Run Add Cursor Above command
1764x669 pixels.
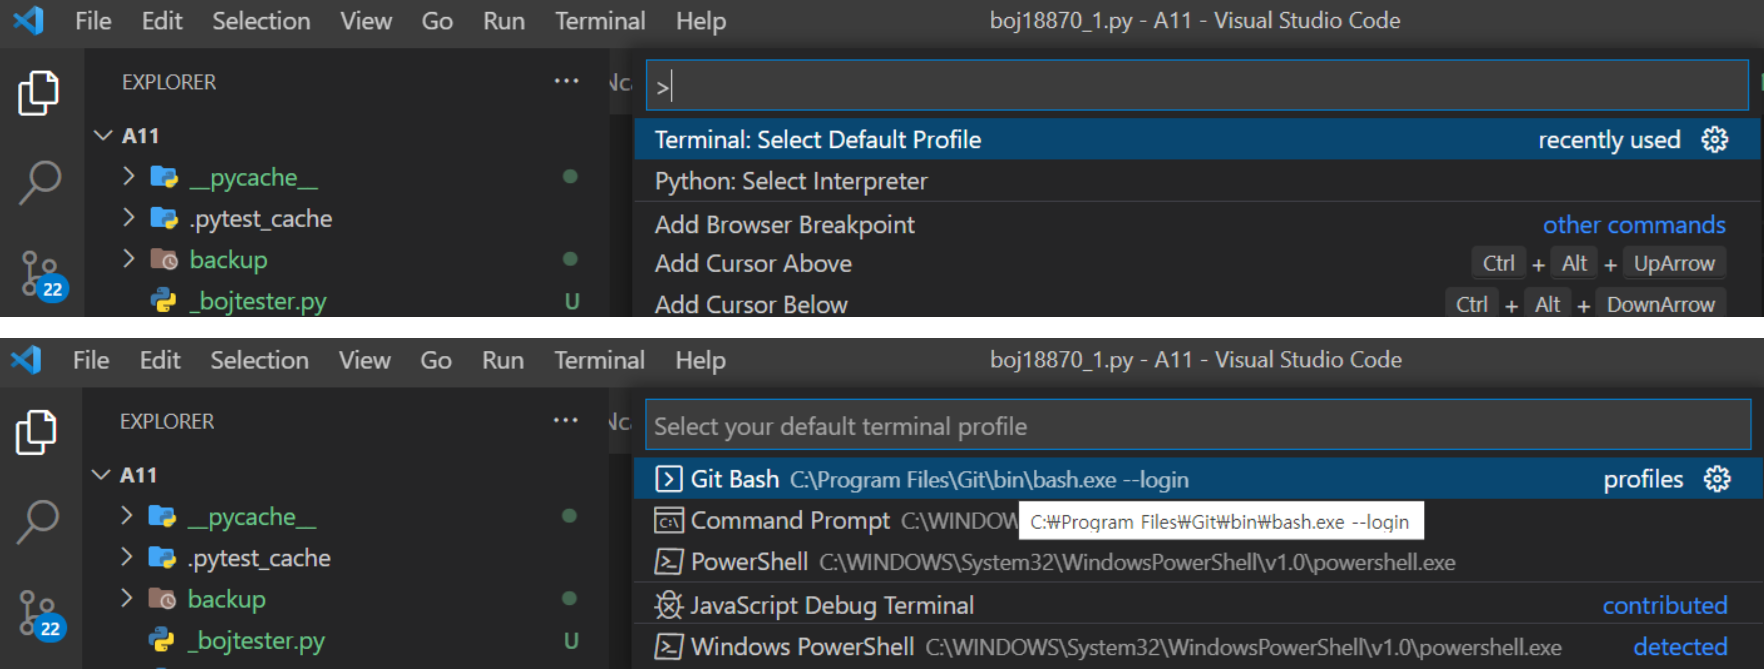tap(1197, 264)
